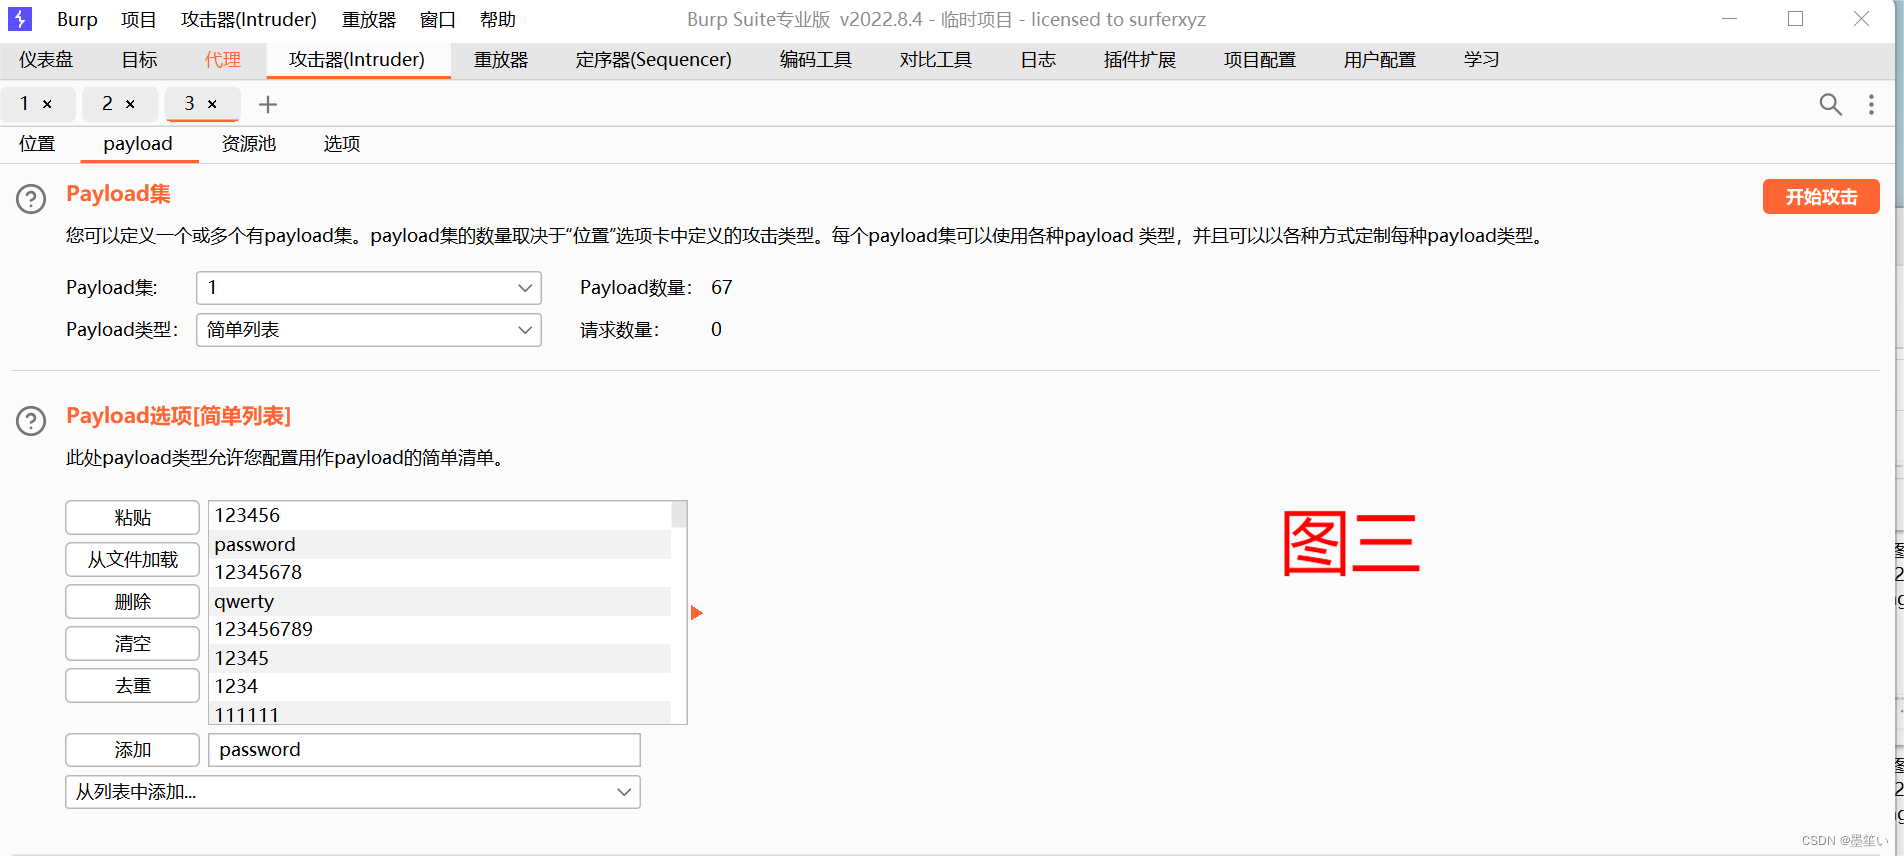The image size is (1904, 856).
Task: Open the 项目 menu
Action: pos(139,19)
